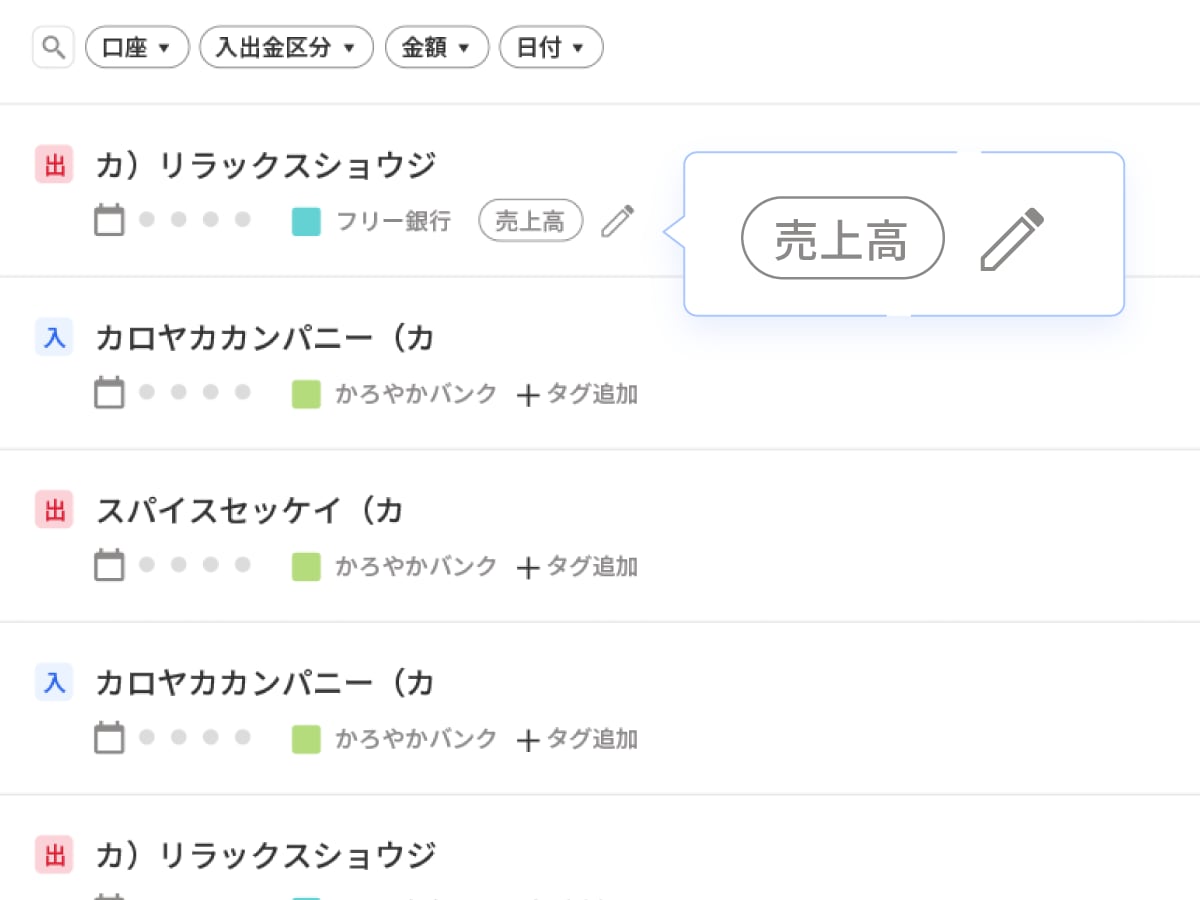Image resolution: width=1200 pixels, height=900 pixels.
Task: Click the large pencil icon in the popup
Action: [x=1011, y=238]
